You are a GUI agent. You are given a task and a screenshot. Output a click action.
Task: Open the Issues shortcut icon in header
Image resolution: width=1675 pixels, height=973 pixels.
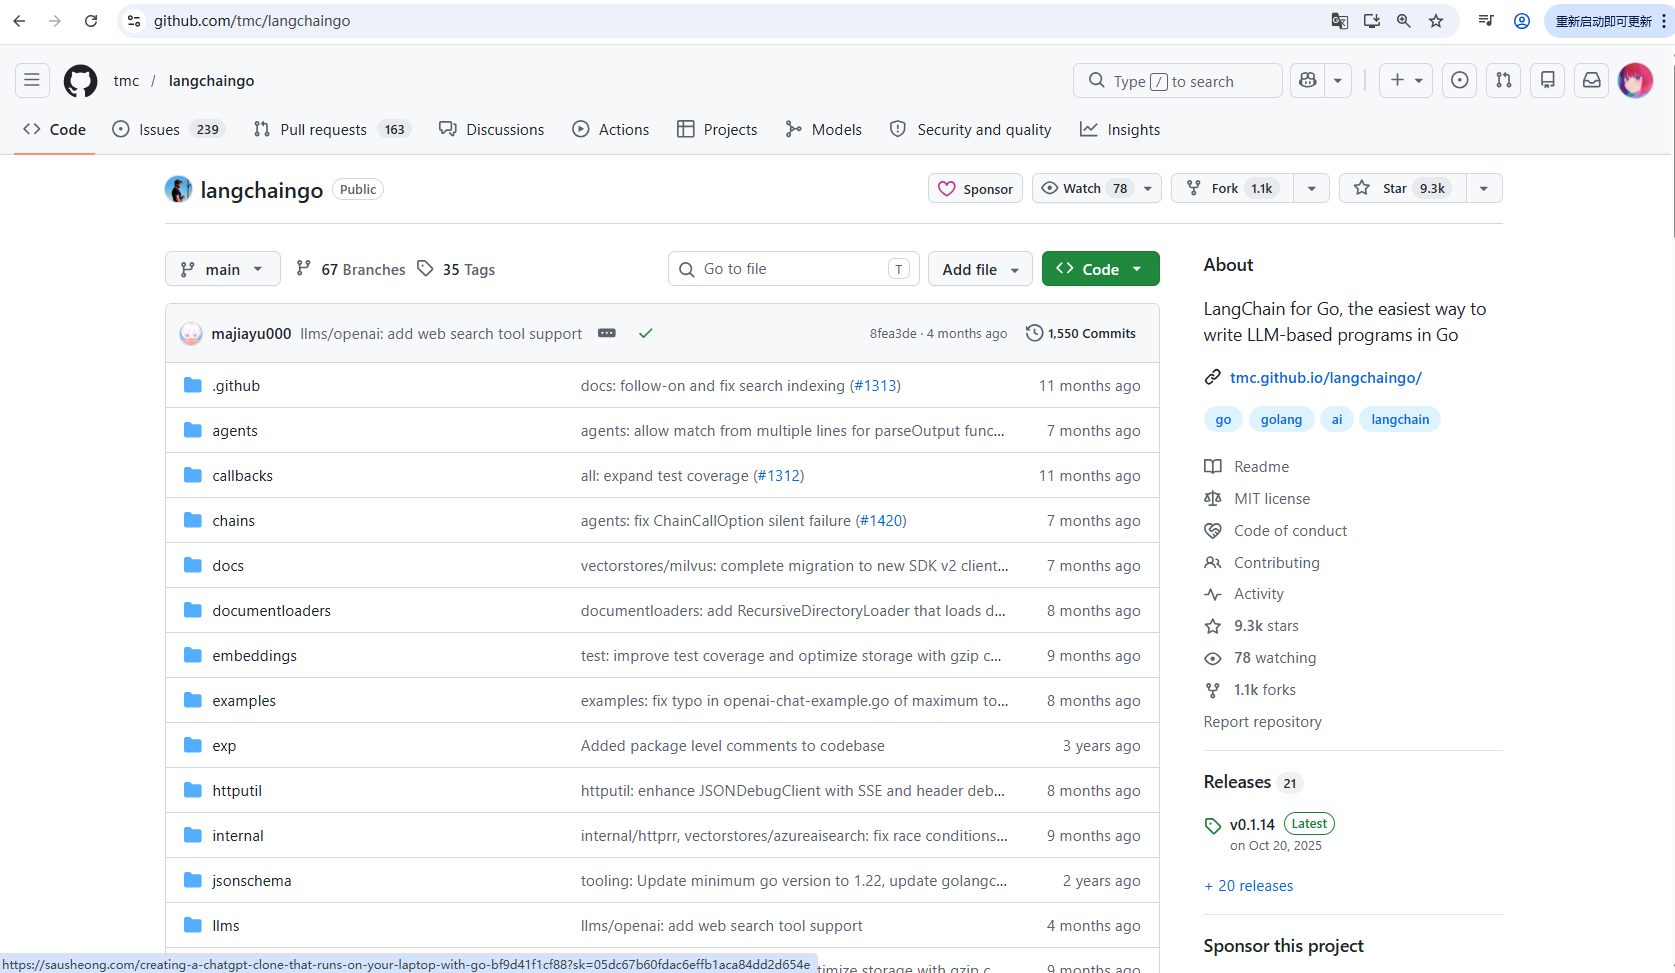click(x=1460, y=80)
